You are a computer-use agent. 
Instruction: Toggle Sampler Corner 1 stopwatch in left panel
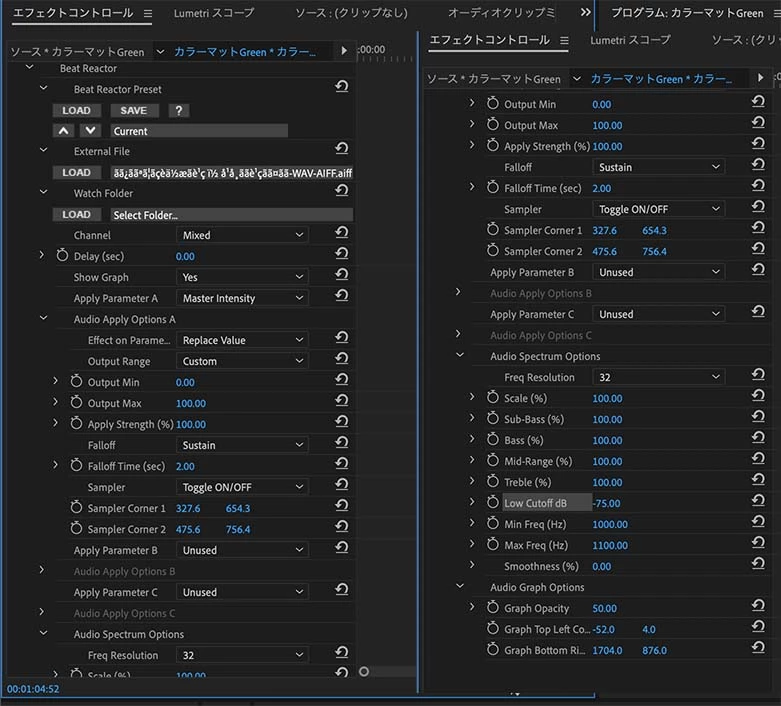(x=76, y=508)
